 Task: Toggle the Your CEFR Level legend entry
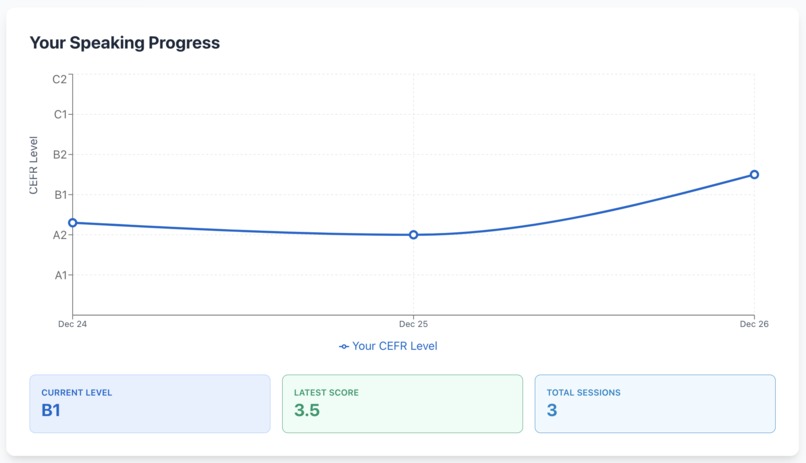pyautogui.click(x=388, y=346)
